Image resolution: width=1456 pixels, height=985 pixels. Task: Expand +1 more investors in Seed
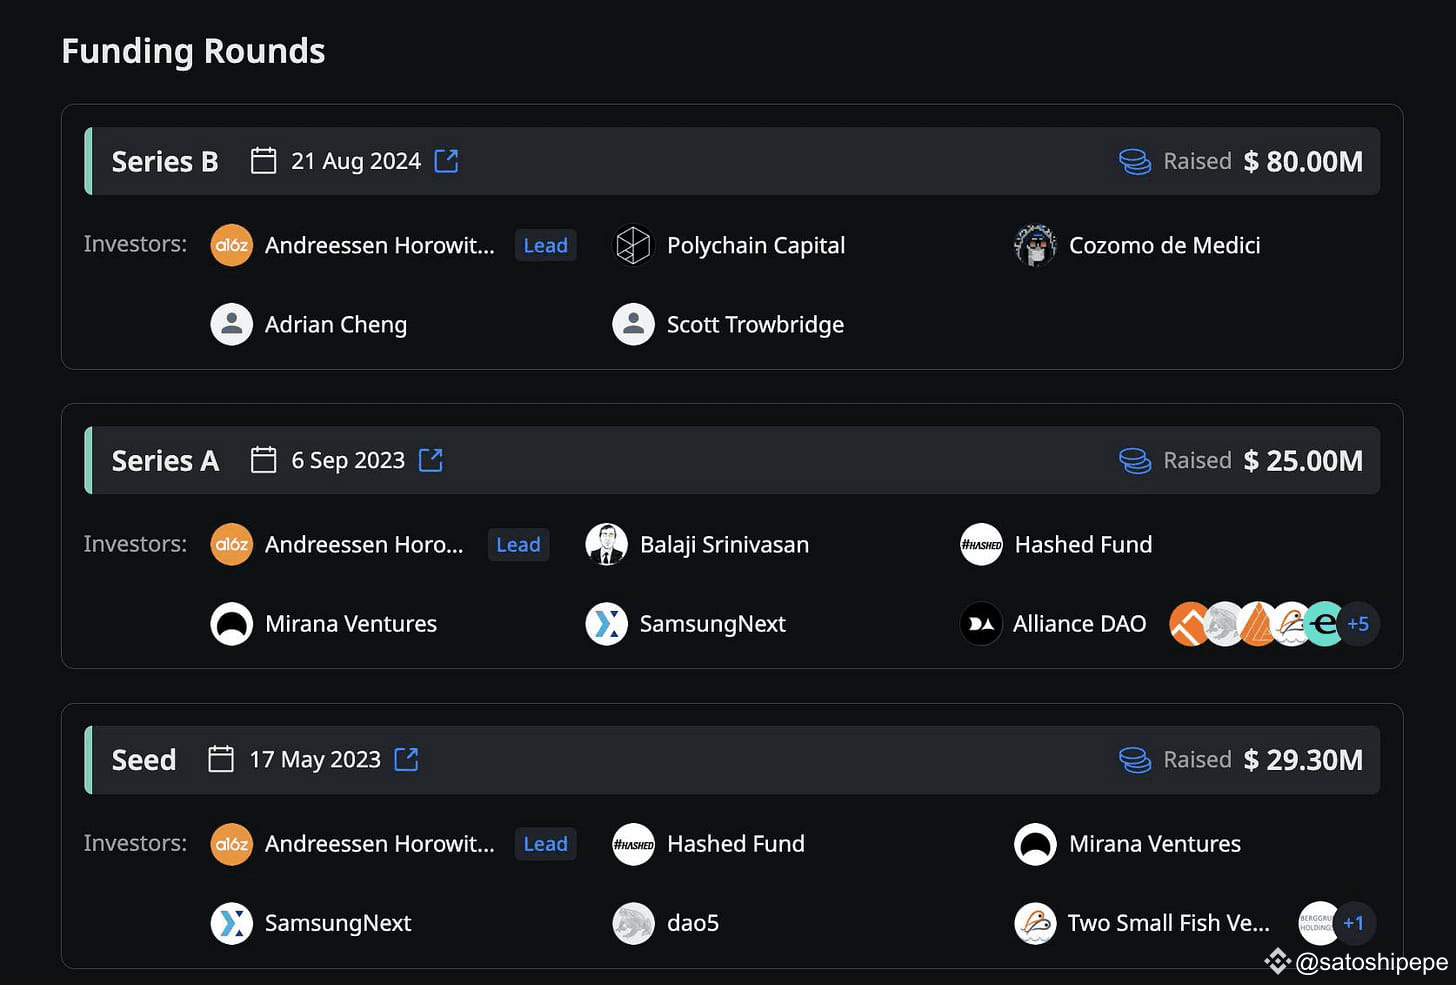pos(1353,923)
